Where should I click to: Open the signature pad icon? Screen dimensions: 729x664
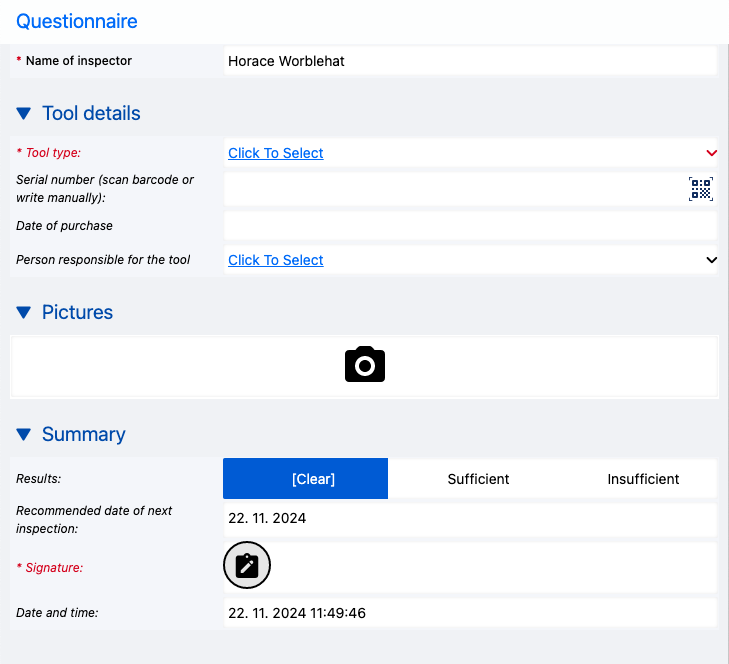click(x=247, y=565)
